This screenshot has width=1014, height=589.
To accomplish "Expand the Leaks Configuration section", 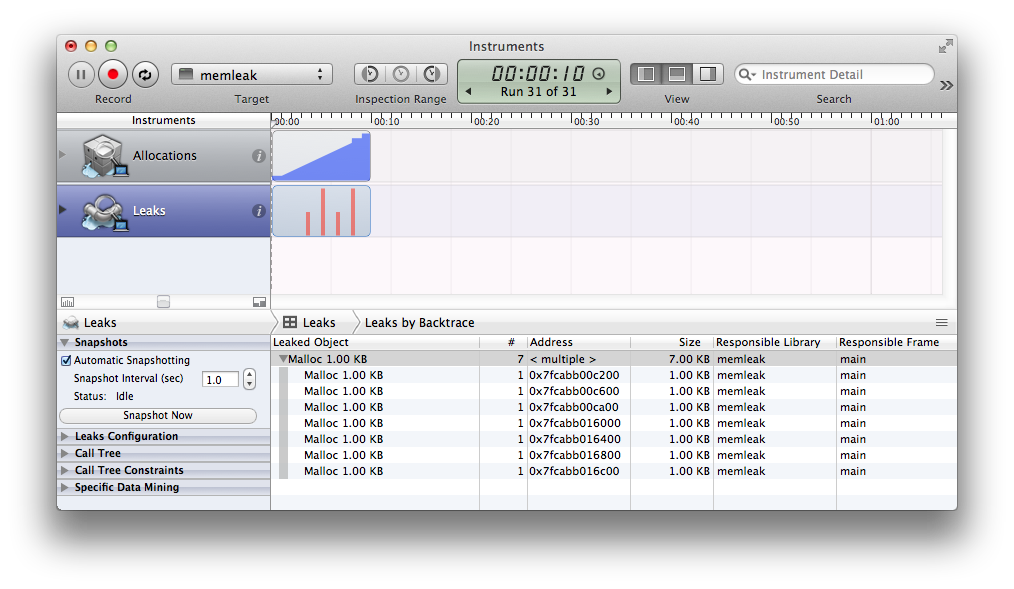I will (x=65, y=436).
